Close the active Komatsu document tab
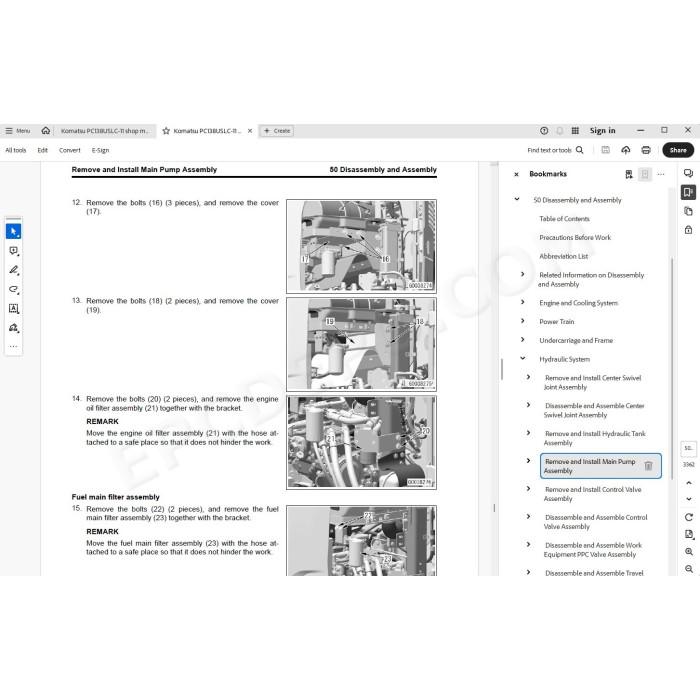The image size is (700, 700). tap(250, 131)
